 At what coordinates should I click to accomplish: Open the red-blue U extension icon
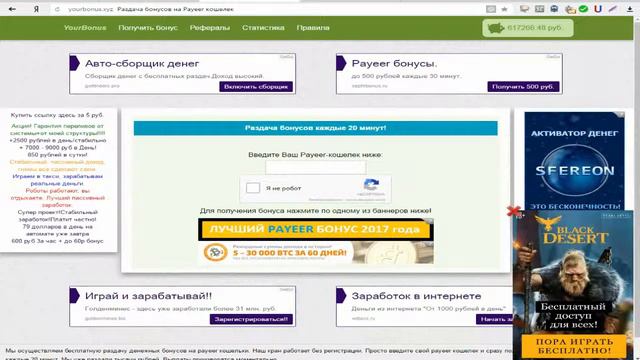pyautogui.click(x=598, y=9)
